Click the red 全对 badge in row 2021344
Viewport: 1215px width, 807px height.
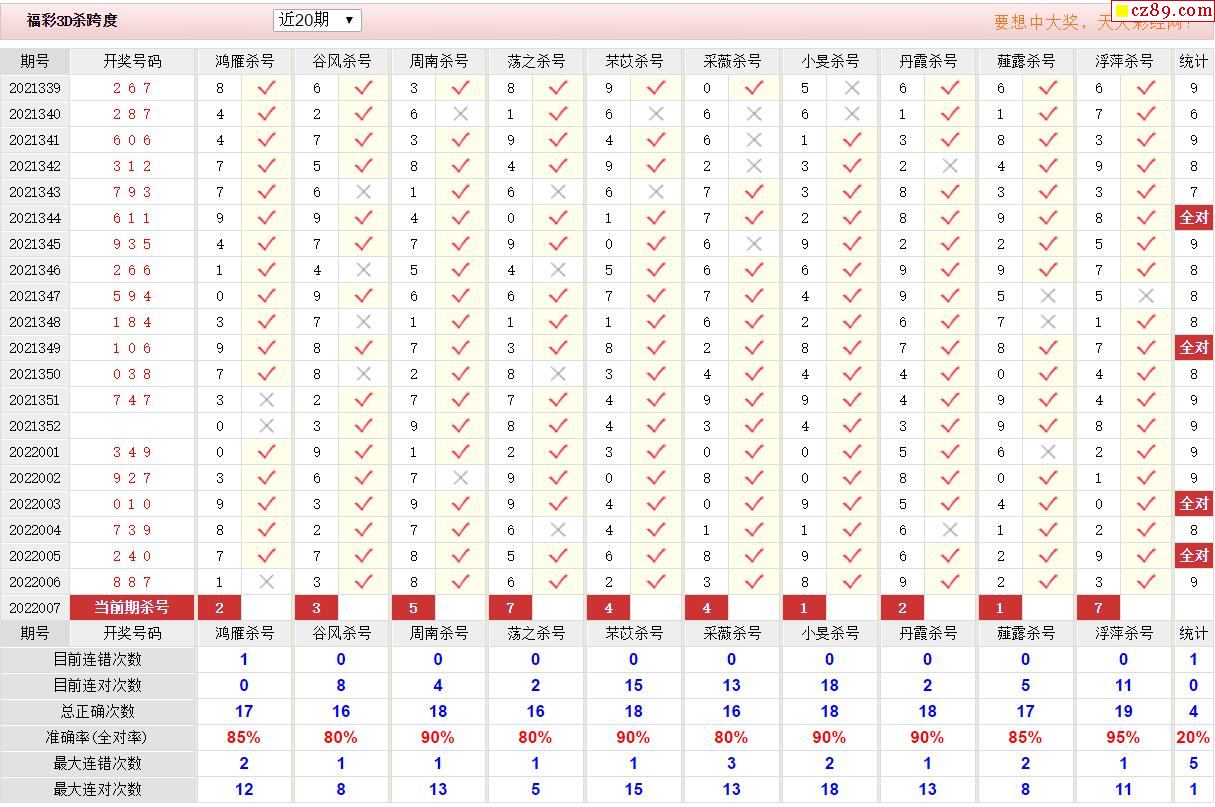(1194, 218)
